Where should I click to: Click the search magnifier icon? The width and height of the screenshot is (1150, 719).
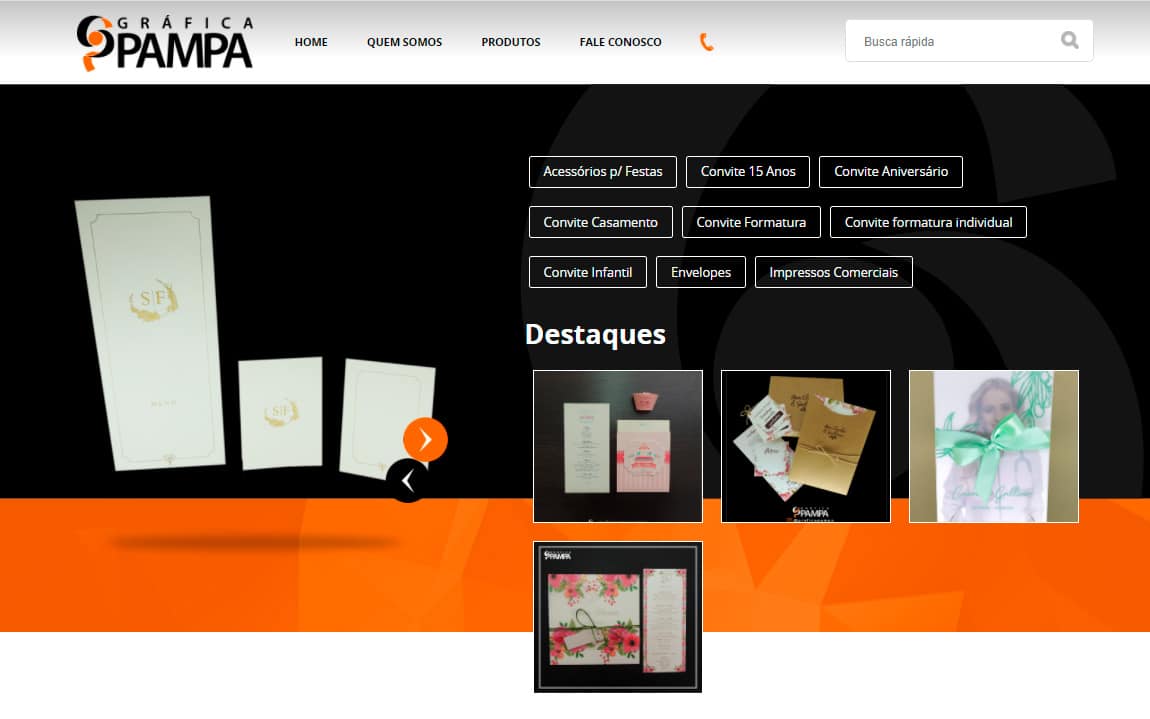tap(1069, 40)
